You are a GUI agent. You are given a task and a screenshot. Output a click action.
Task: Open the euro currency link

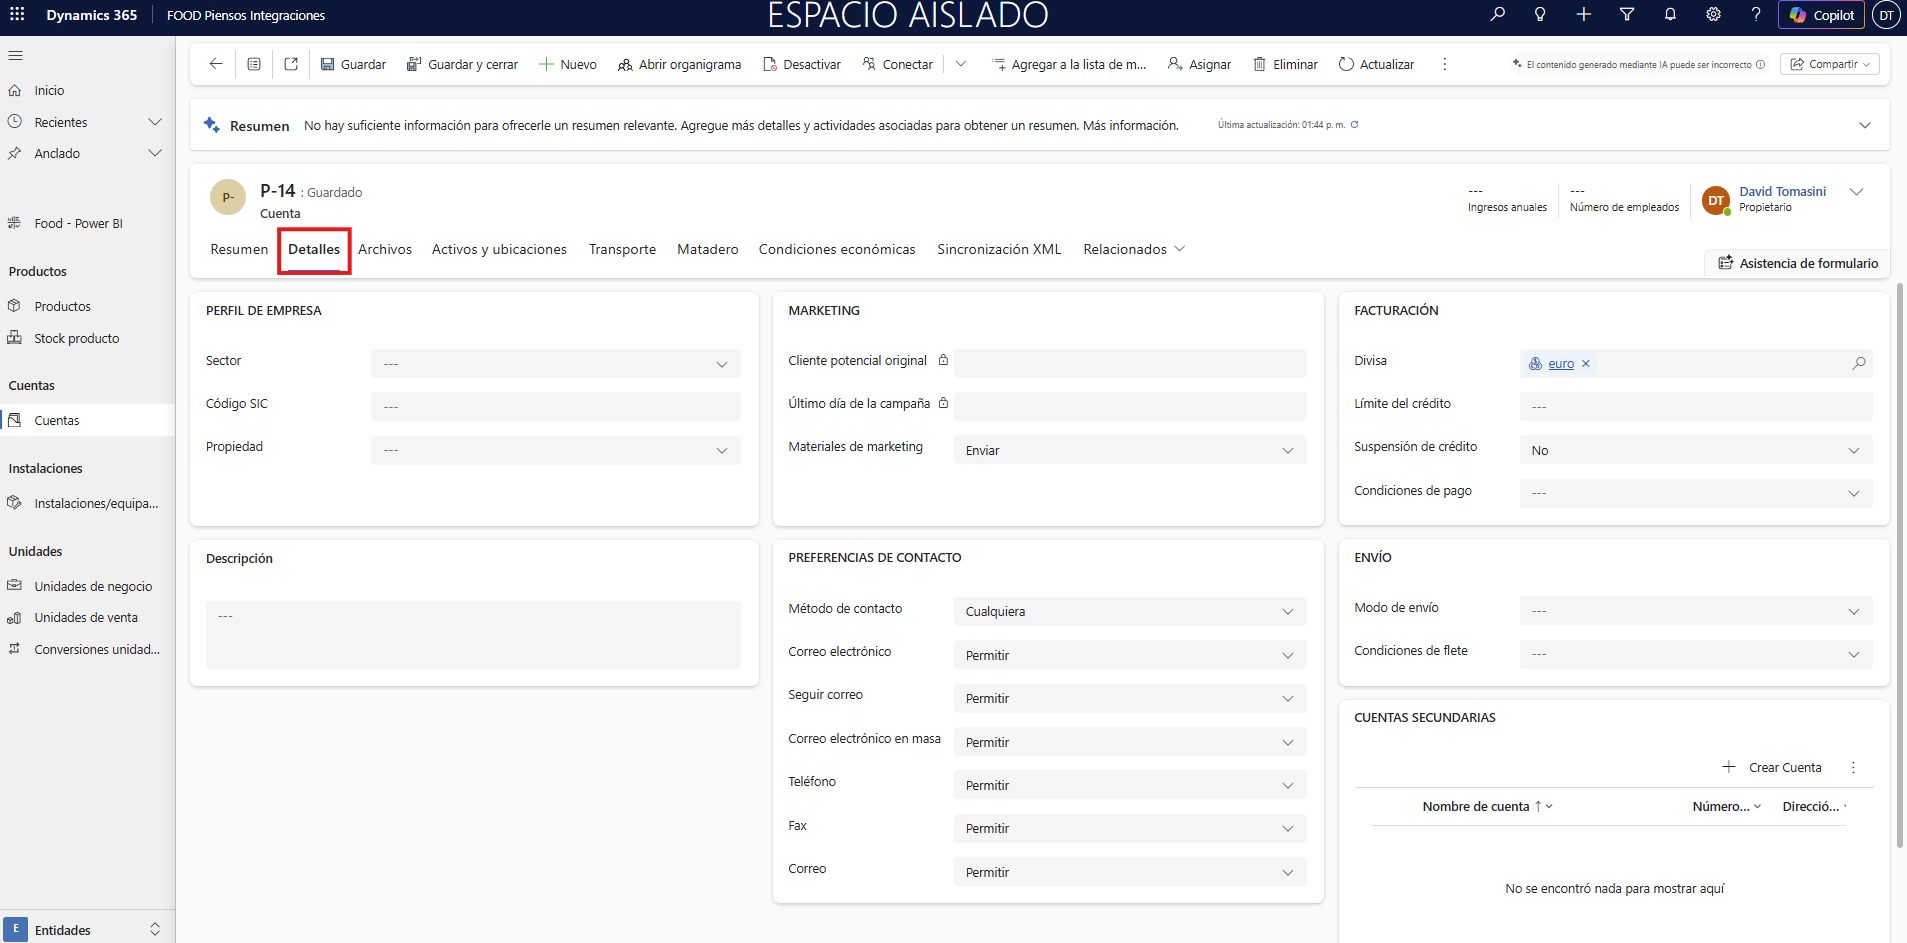(x=1560, y=364)
